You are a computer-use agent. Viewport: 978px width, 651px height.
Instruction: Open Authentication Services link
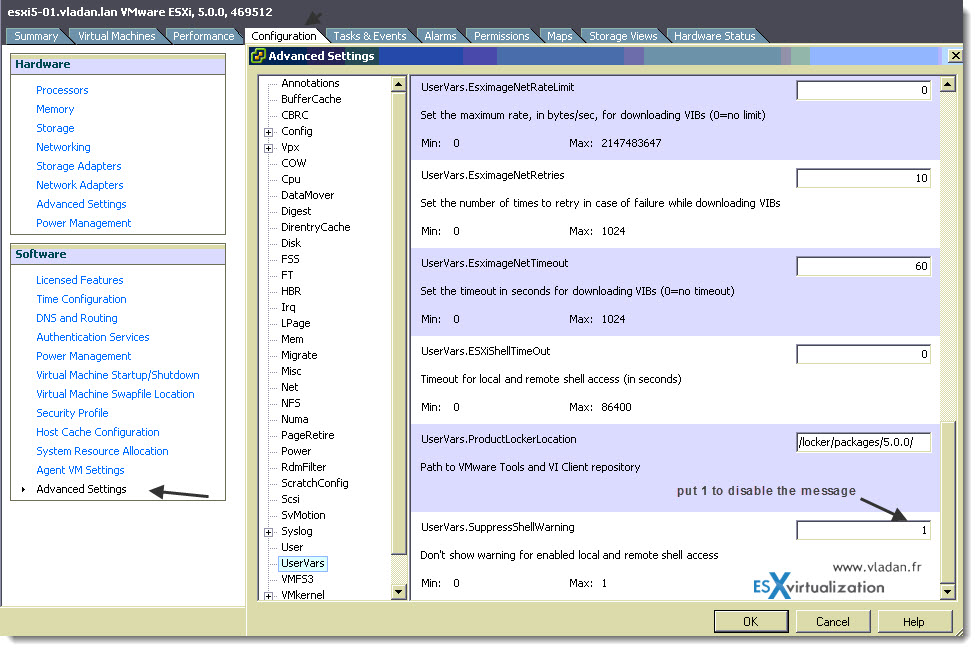pos(93,337)
